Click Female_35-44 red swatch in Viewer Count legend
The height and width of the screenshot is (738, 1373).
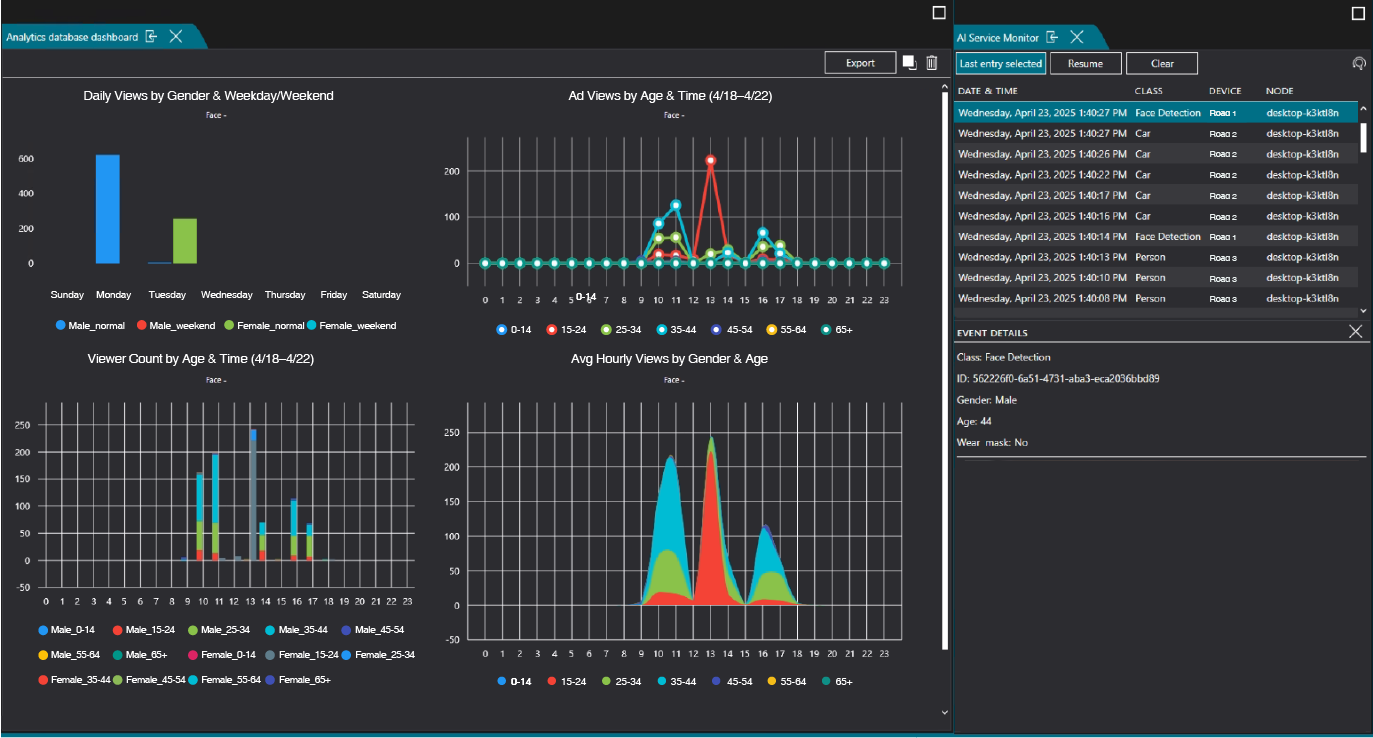(x=43, y=680)
